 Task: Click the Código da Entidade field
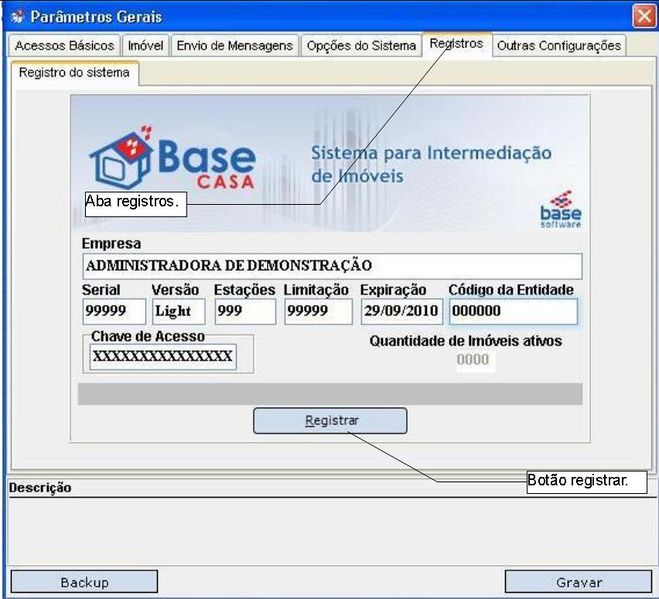click(512, 311)
